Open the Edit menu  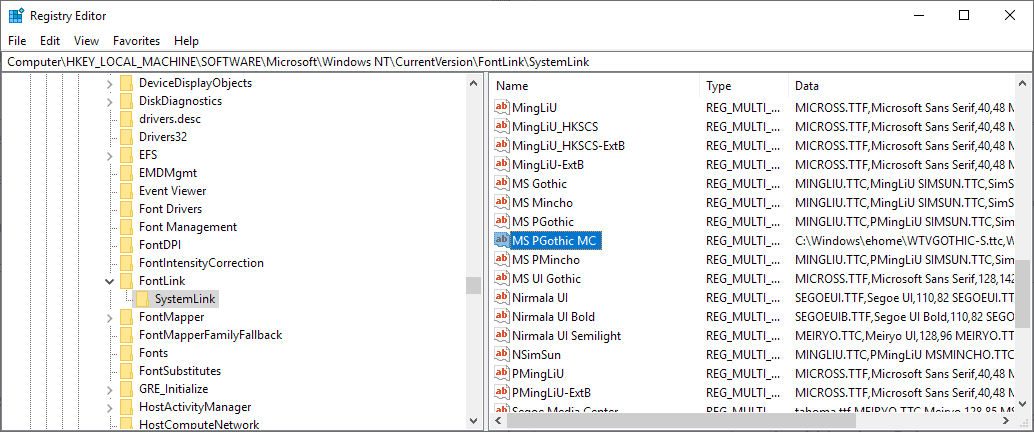click(50, 41)
